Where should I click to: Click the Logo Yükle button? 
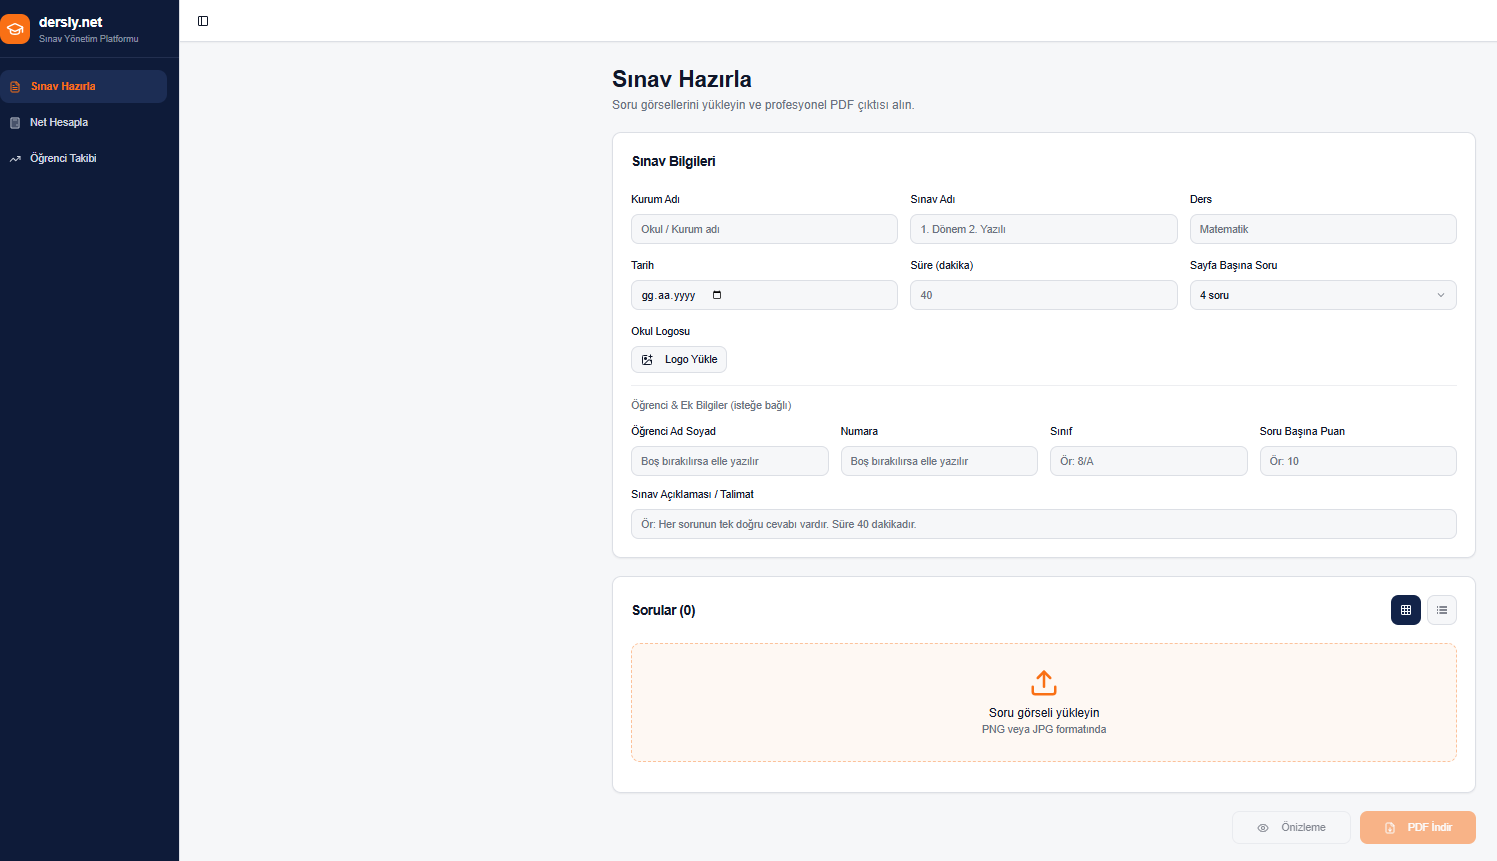coord(679,359)
